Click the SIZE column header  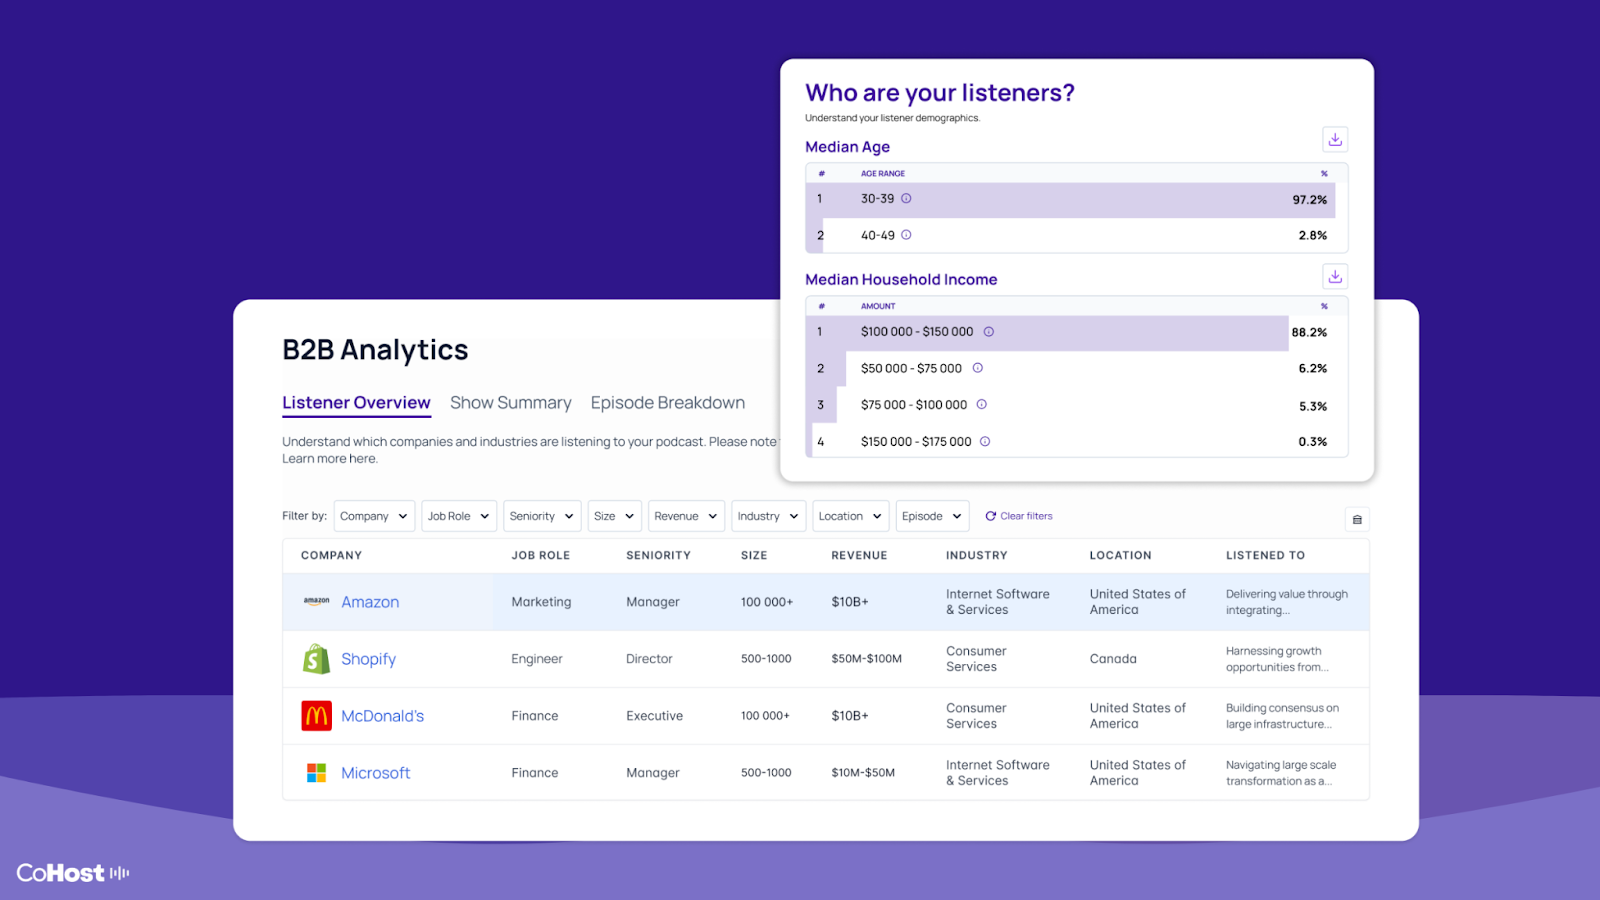tap(754, 555)
